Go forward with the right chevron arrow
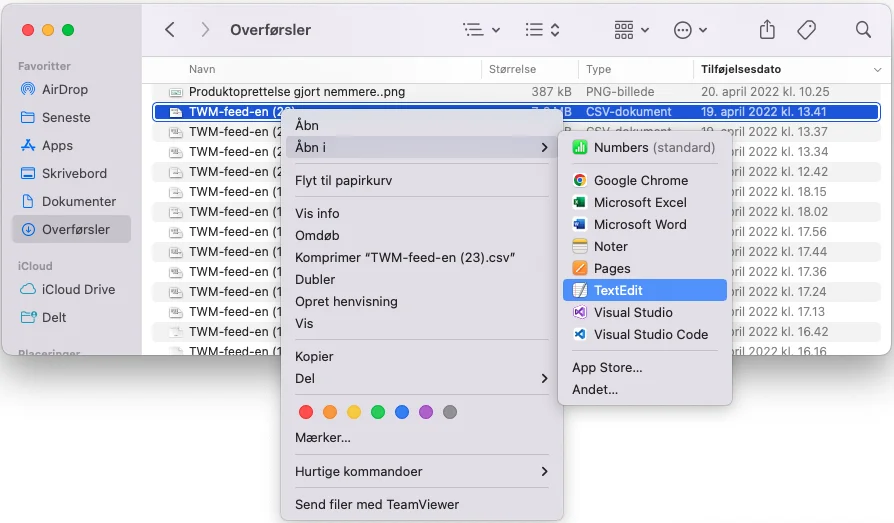Viewport: 894px width, 523px height. [205, 30]
